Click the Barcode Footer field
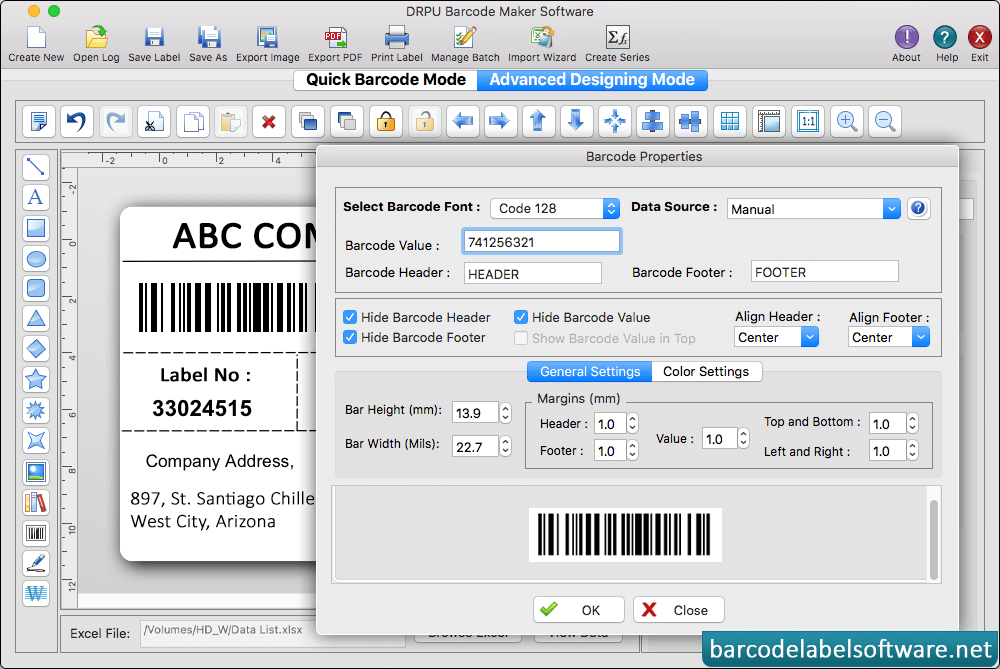1000x669 pixels. click(824, 271)
